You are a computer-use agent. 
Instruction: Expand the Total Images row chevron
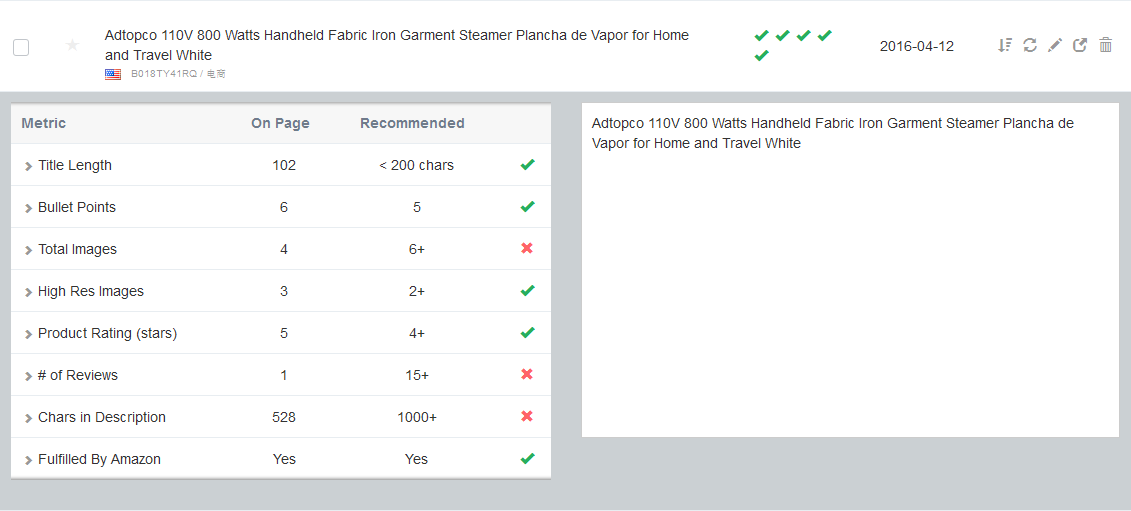(x=28, y=250)
